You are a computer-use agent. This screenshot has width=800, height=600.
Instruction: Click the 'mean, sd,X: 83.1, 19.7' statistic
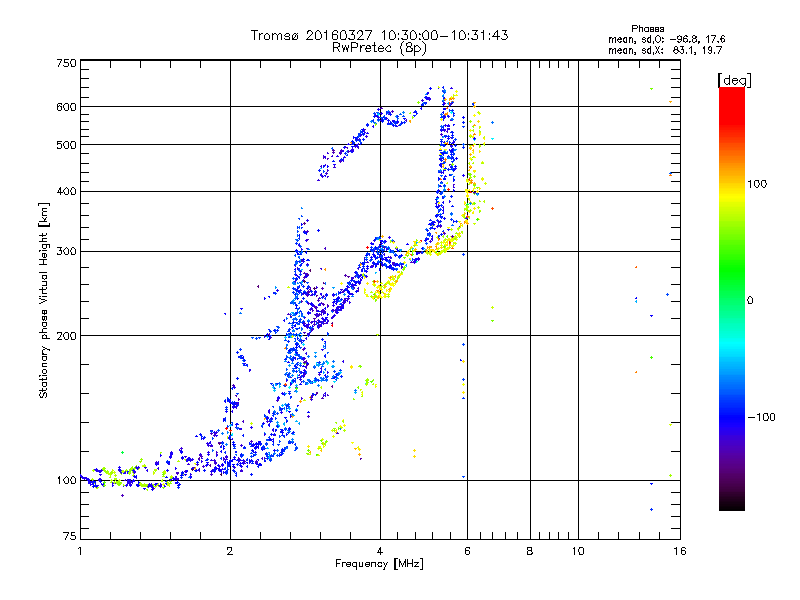(665, 50)
